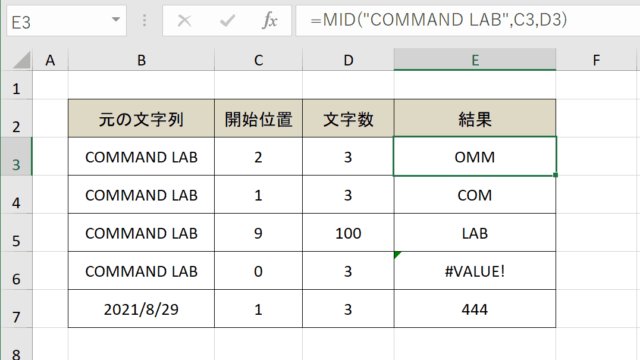The height and width of the screenshot is (360, 640).
Task: Select the cell with date 2021/8/29
Action: (141, 309)
